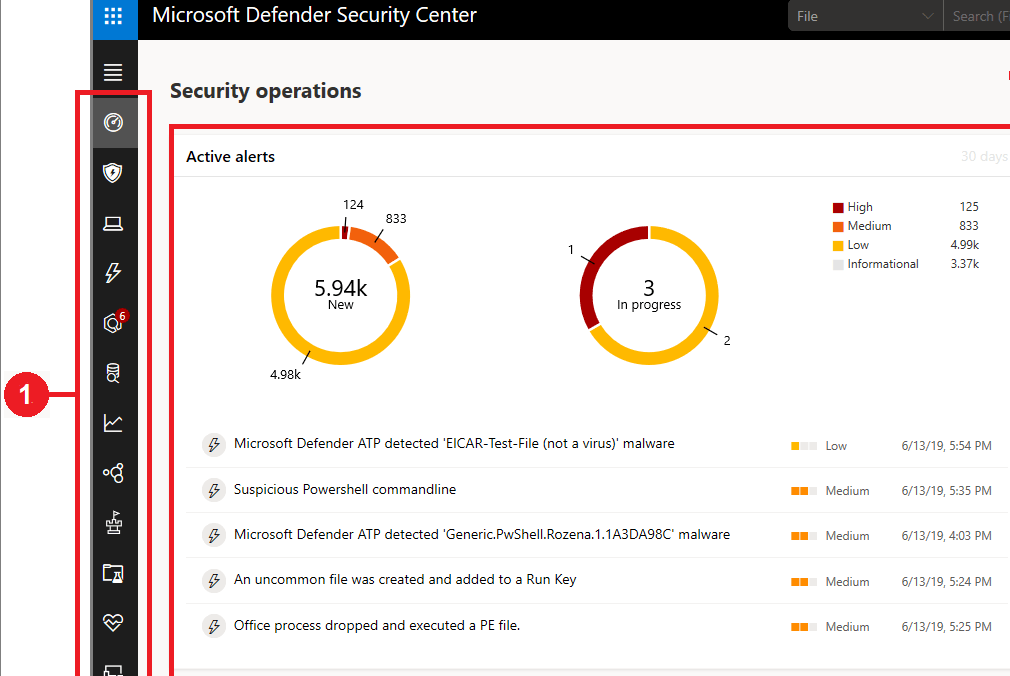Click the Informational count 3.37k in legend
The width and height of the screenshot is (1010, 676).
pos(965,264)
